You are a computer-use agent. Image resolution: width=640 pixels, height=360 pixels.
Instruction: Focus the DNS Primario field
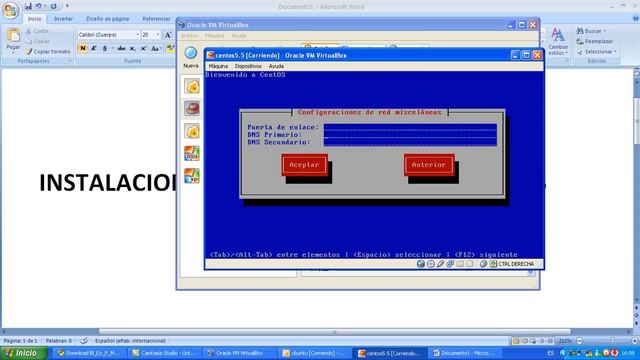pos(410,135)
